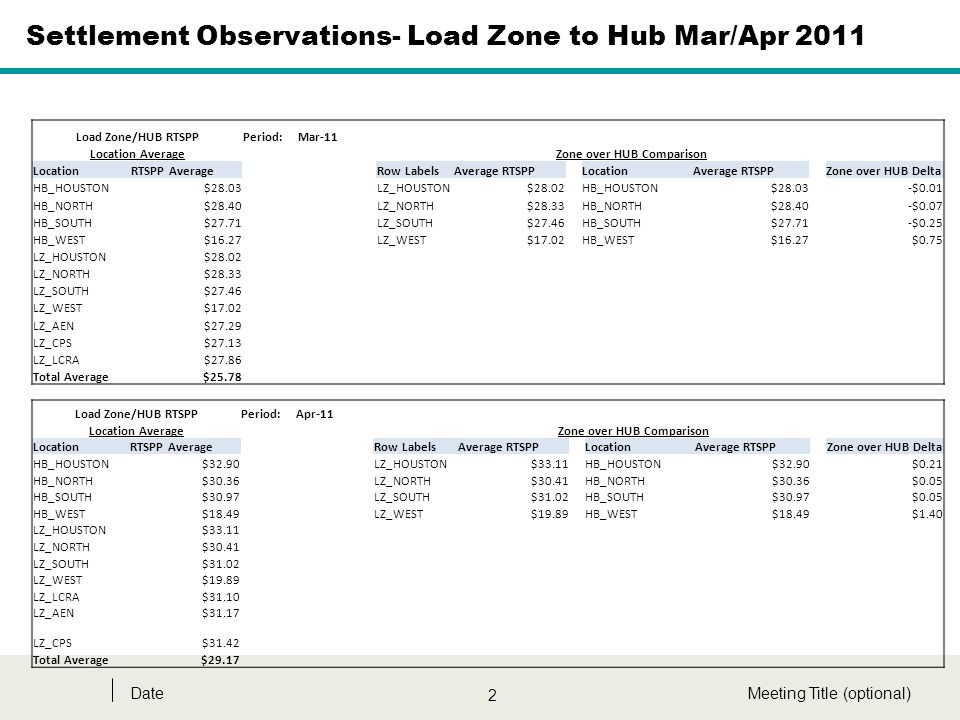Click 'Row Labels' header in Mar-11 table
This screenshot has height=720, width=960.
click(408, 171)
